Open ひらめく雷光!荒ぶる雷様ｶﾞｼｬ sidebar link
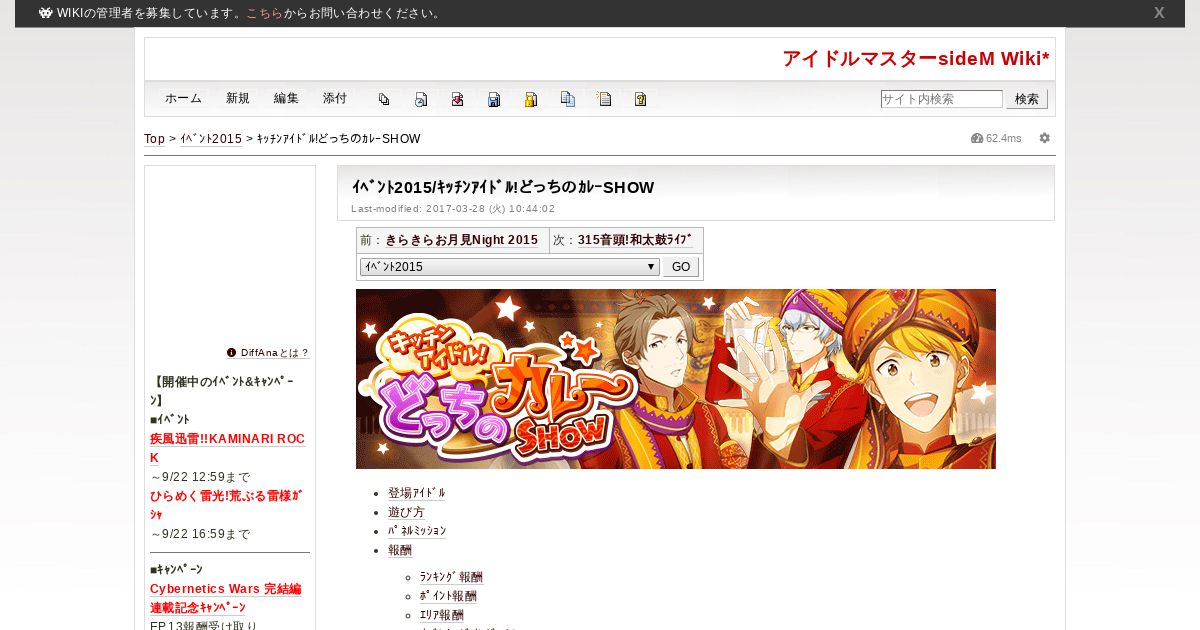1200x630 pixels. [226, 505]
